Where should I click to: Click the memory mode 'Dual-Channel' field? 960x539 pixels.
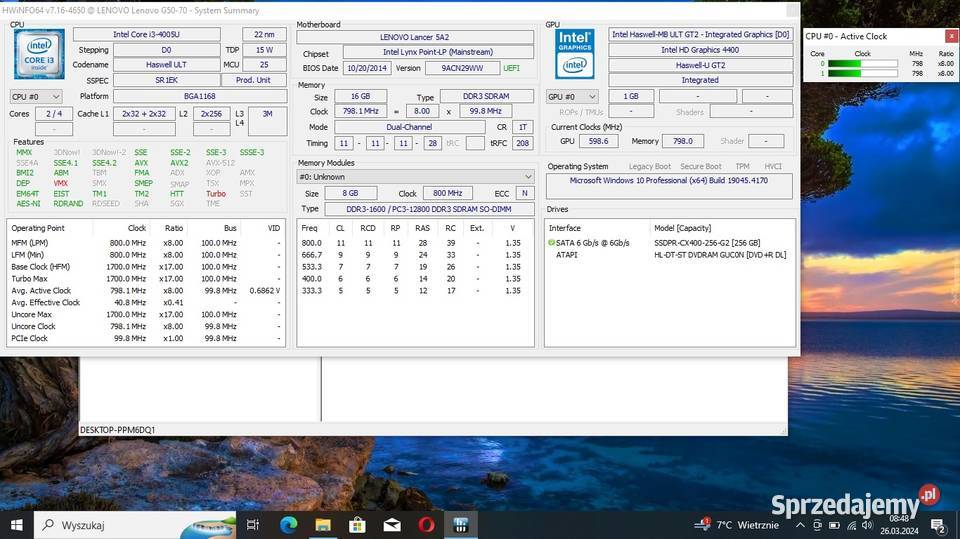[x=409, y=127]
